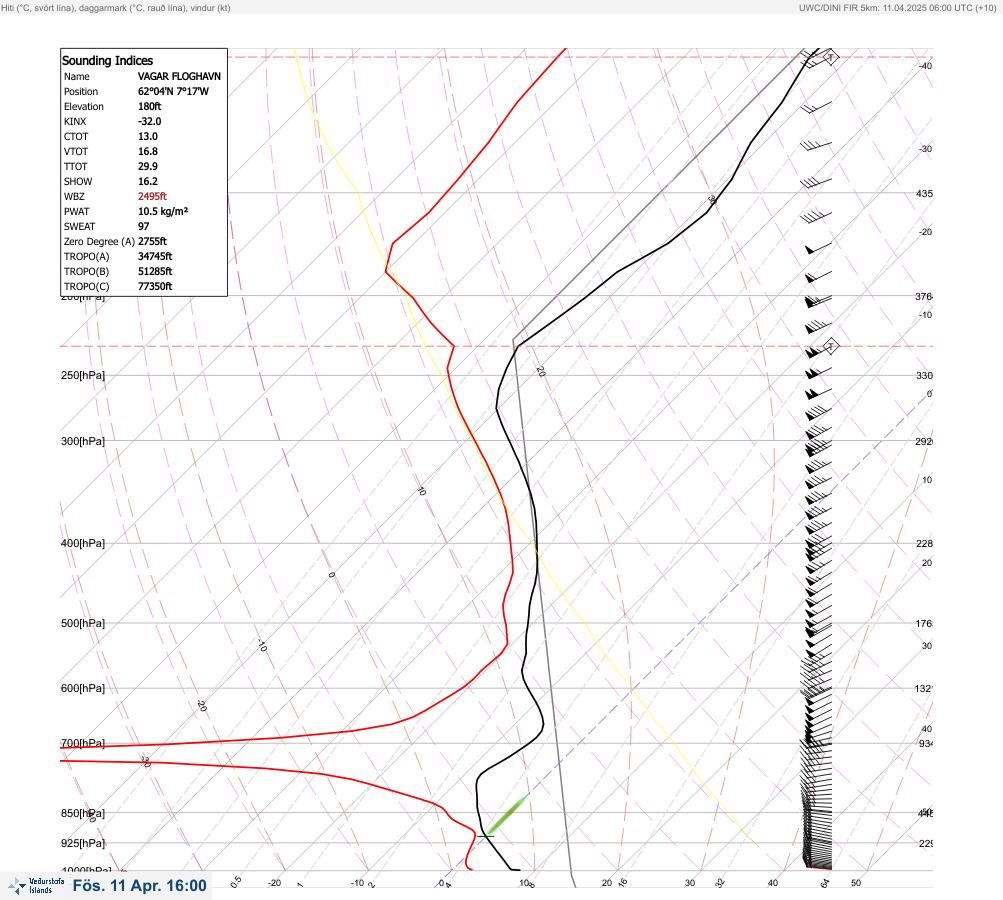Click the '700[hPa]' pressure label

click(x=83, y=743)
